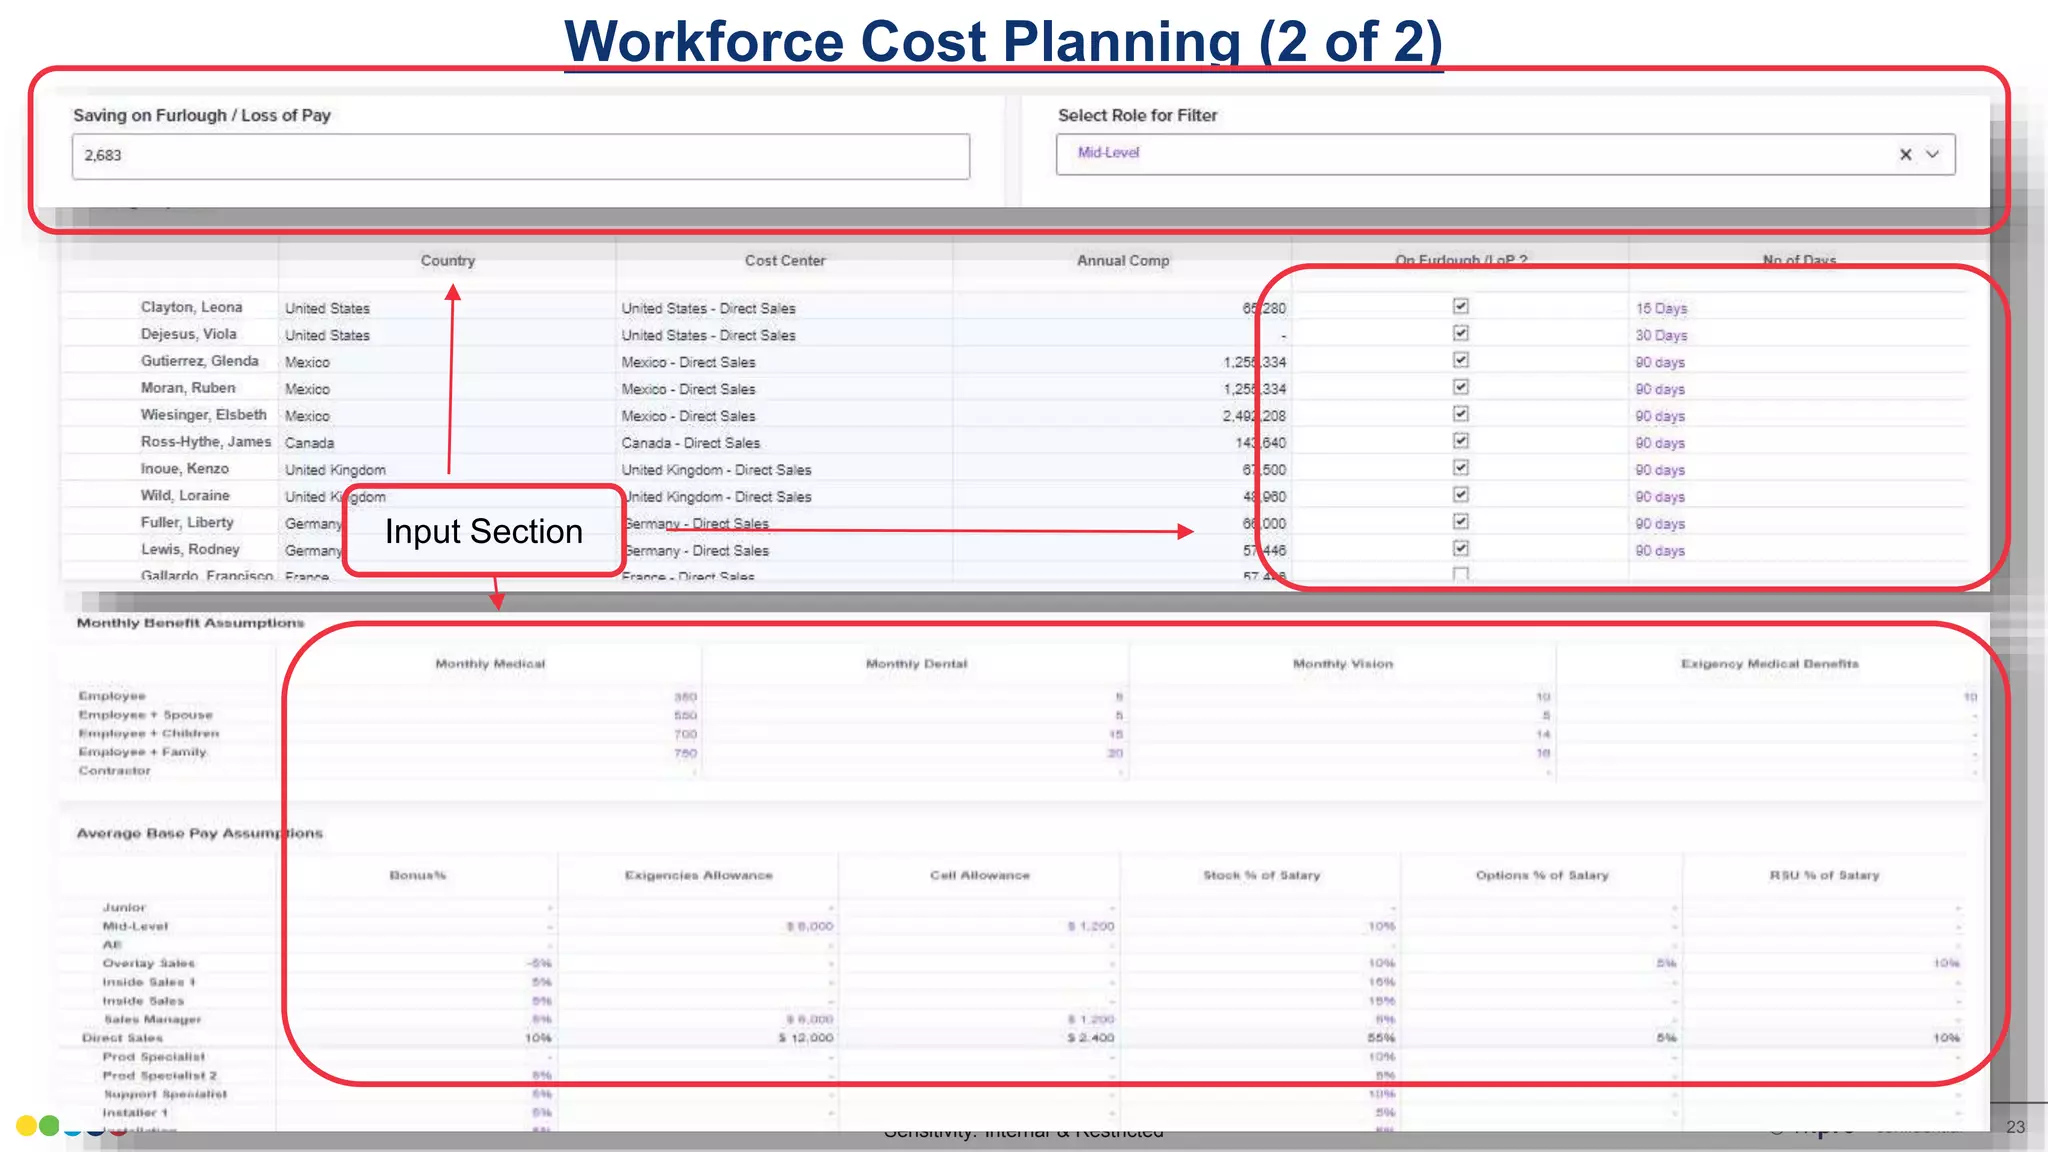The height and width of the screenshot is (1152, 2048).
Task: Edit Mid-Level Exigencies Allowance $ 6,000 cell
Action: pyautogui.click(x=809, y=927)
